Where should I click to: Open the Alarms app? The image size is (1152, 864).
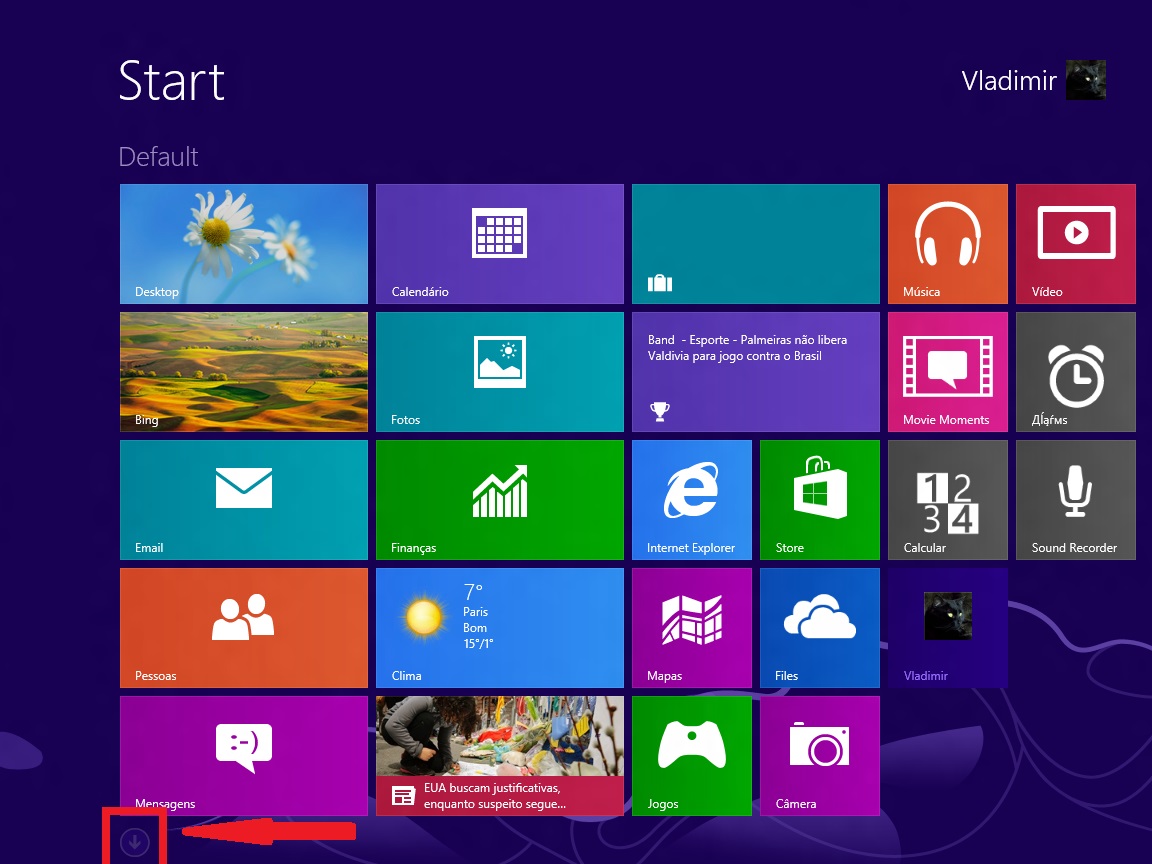(1075, 371)
